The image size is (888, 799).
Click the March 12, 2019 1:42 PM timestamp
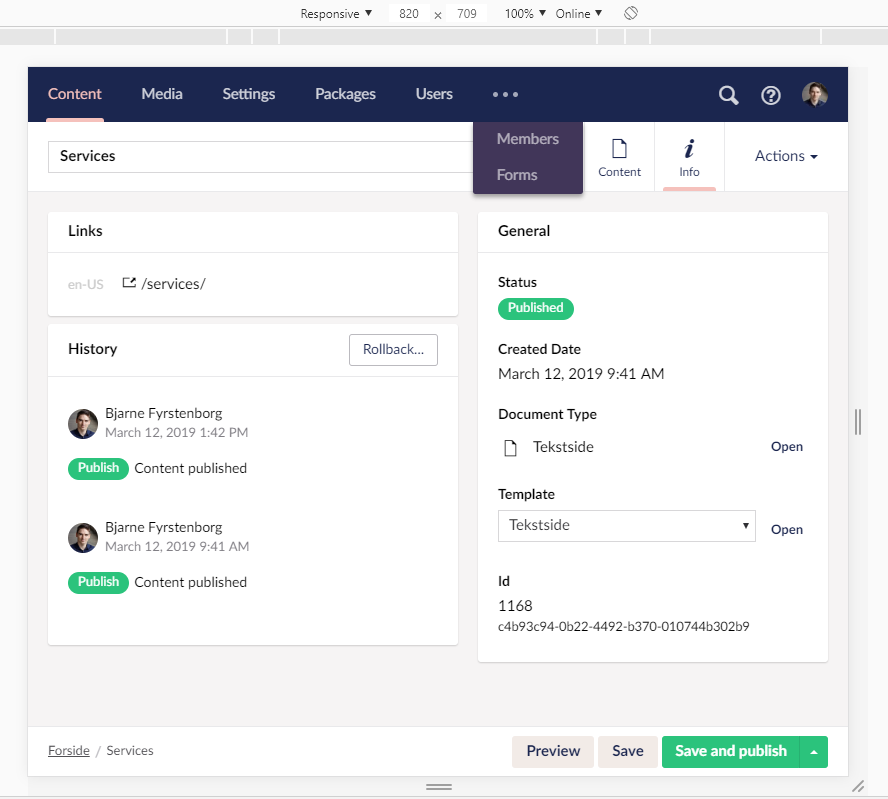click(177, 433)
